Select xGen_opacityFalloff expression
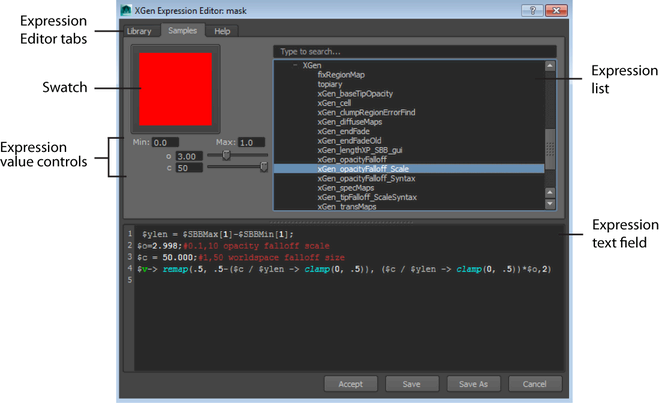659x403 pixels. click(x=352, y=159)
